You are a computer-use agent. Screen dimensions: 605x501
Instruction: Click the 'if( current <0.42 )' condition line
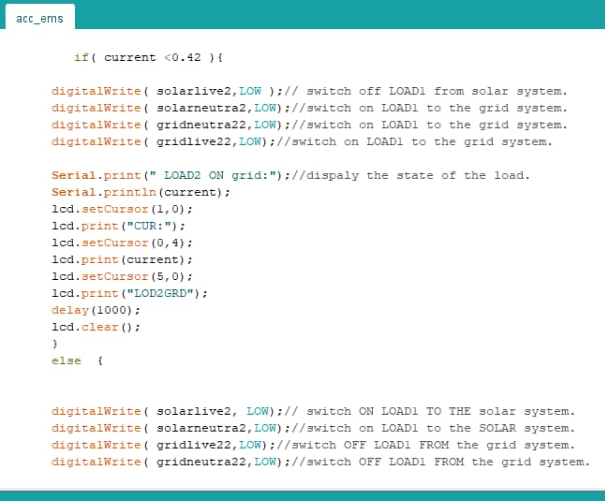click(148, 58)
